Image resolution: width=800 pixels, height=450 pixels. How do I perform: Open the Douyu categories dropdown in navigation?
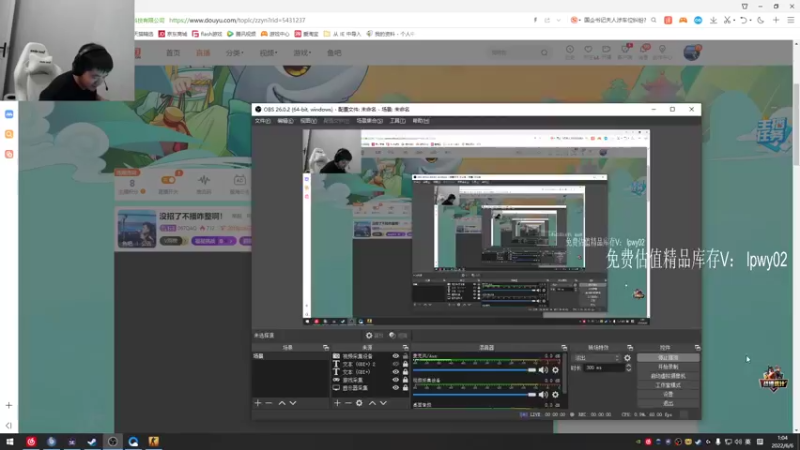pyautogui.click(x=235, y=53)
